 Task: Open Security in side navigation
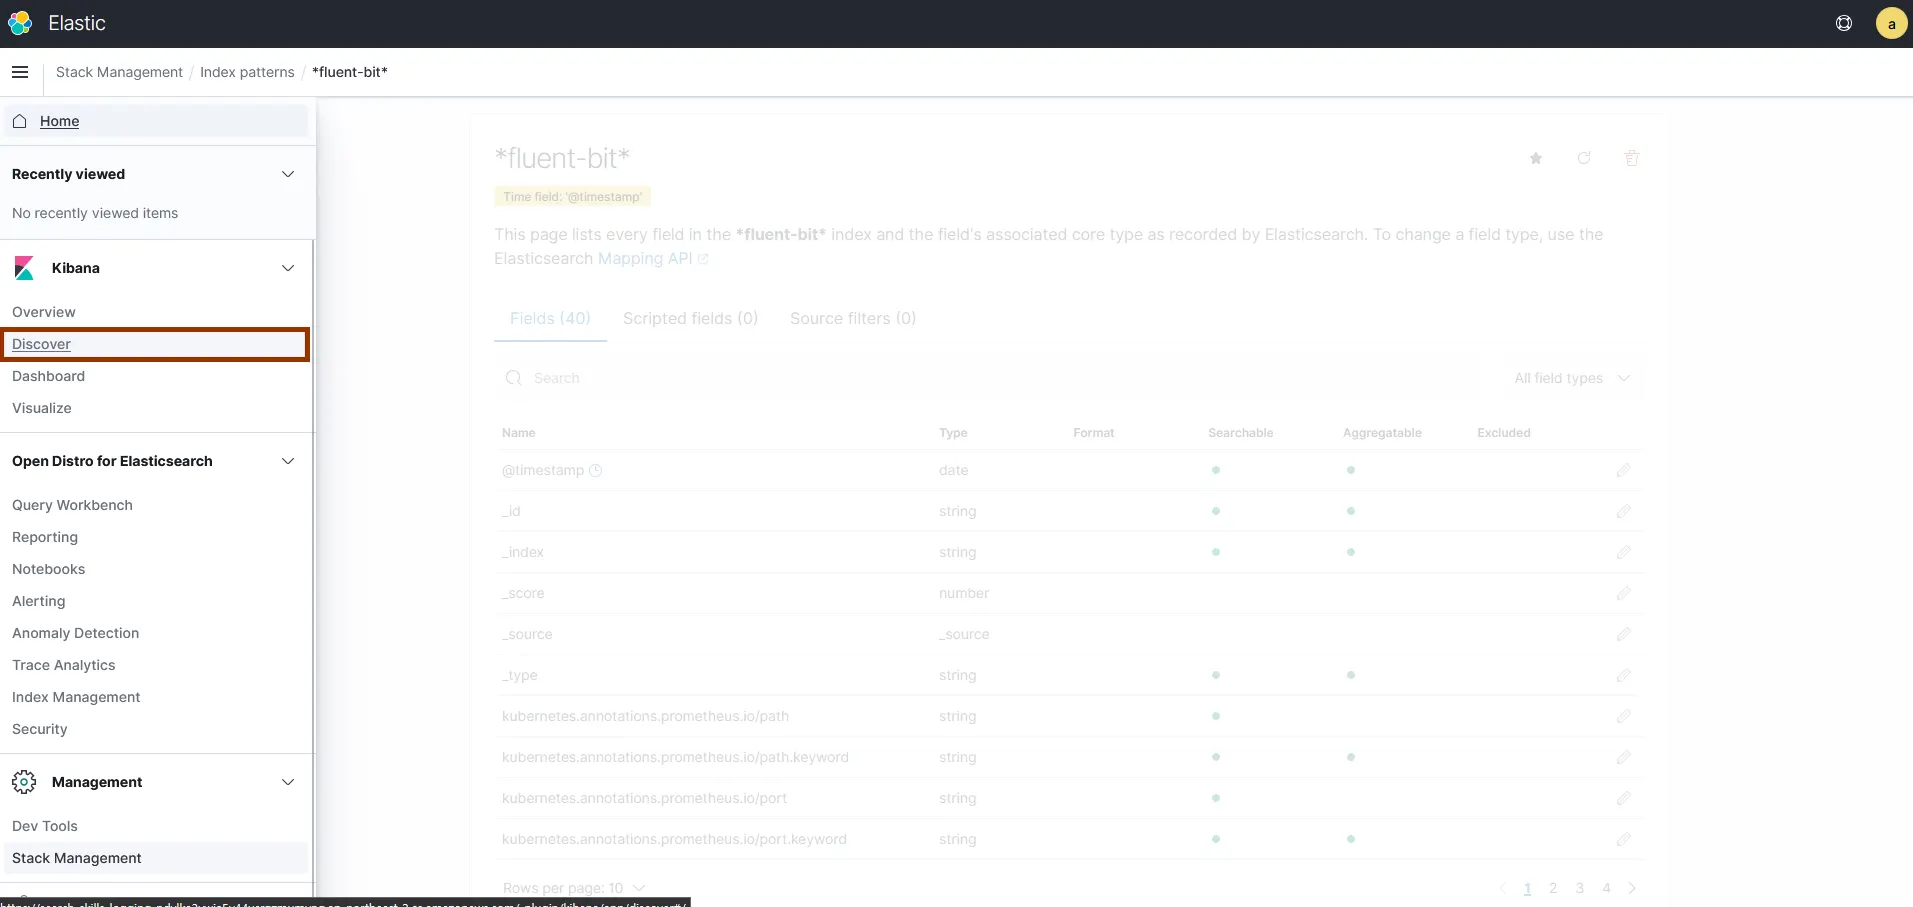40,729
